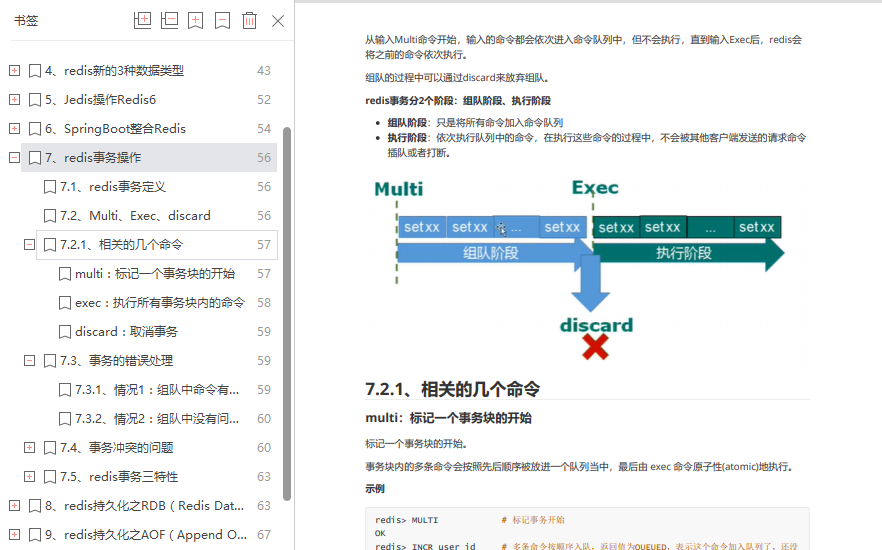Expand the 8、redis持久化之RDB bookmark
This screenshot has width=882, height=550.
15,506
